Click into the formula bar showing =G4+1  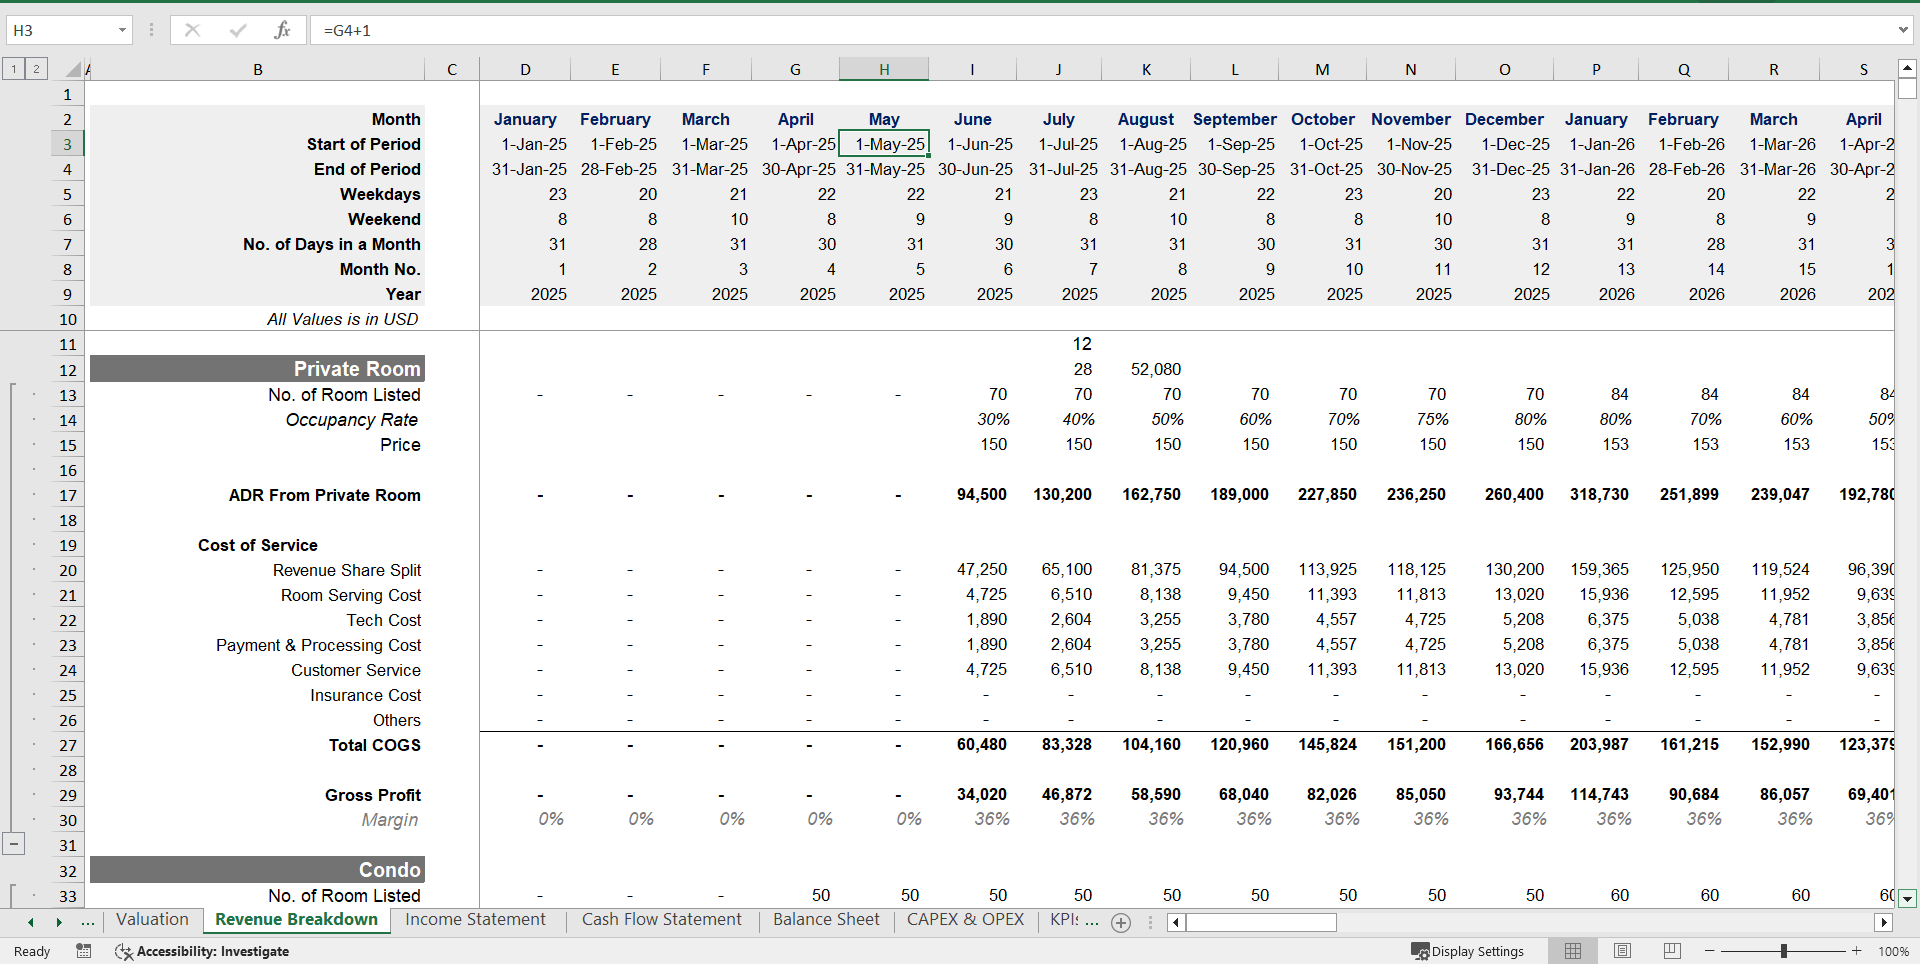tap(1100, 30)
